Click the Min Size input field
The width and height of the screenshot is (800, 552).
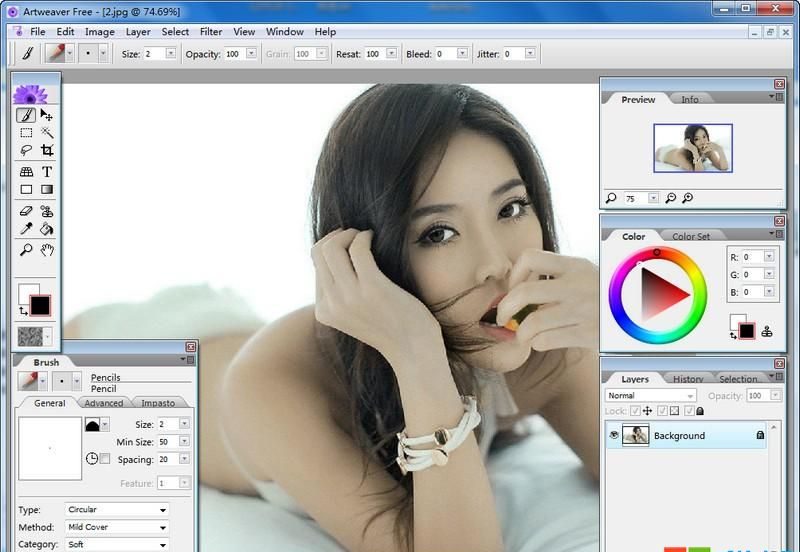click(x=168, y=442)
